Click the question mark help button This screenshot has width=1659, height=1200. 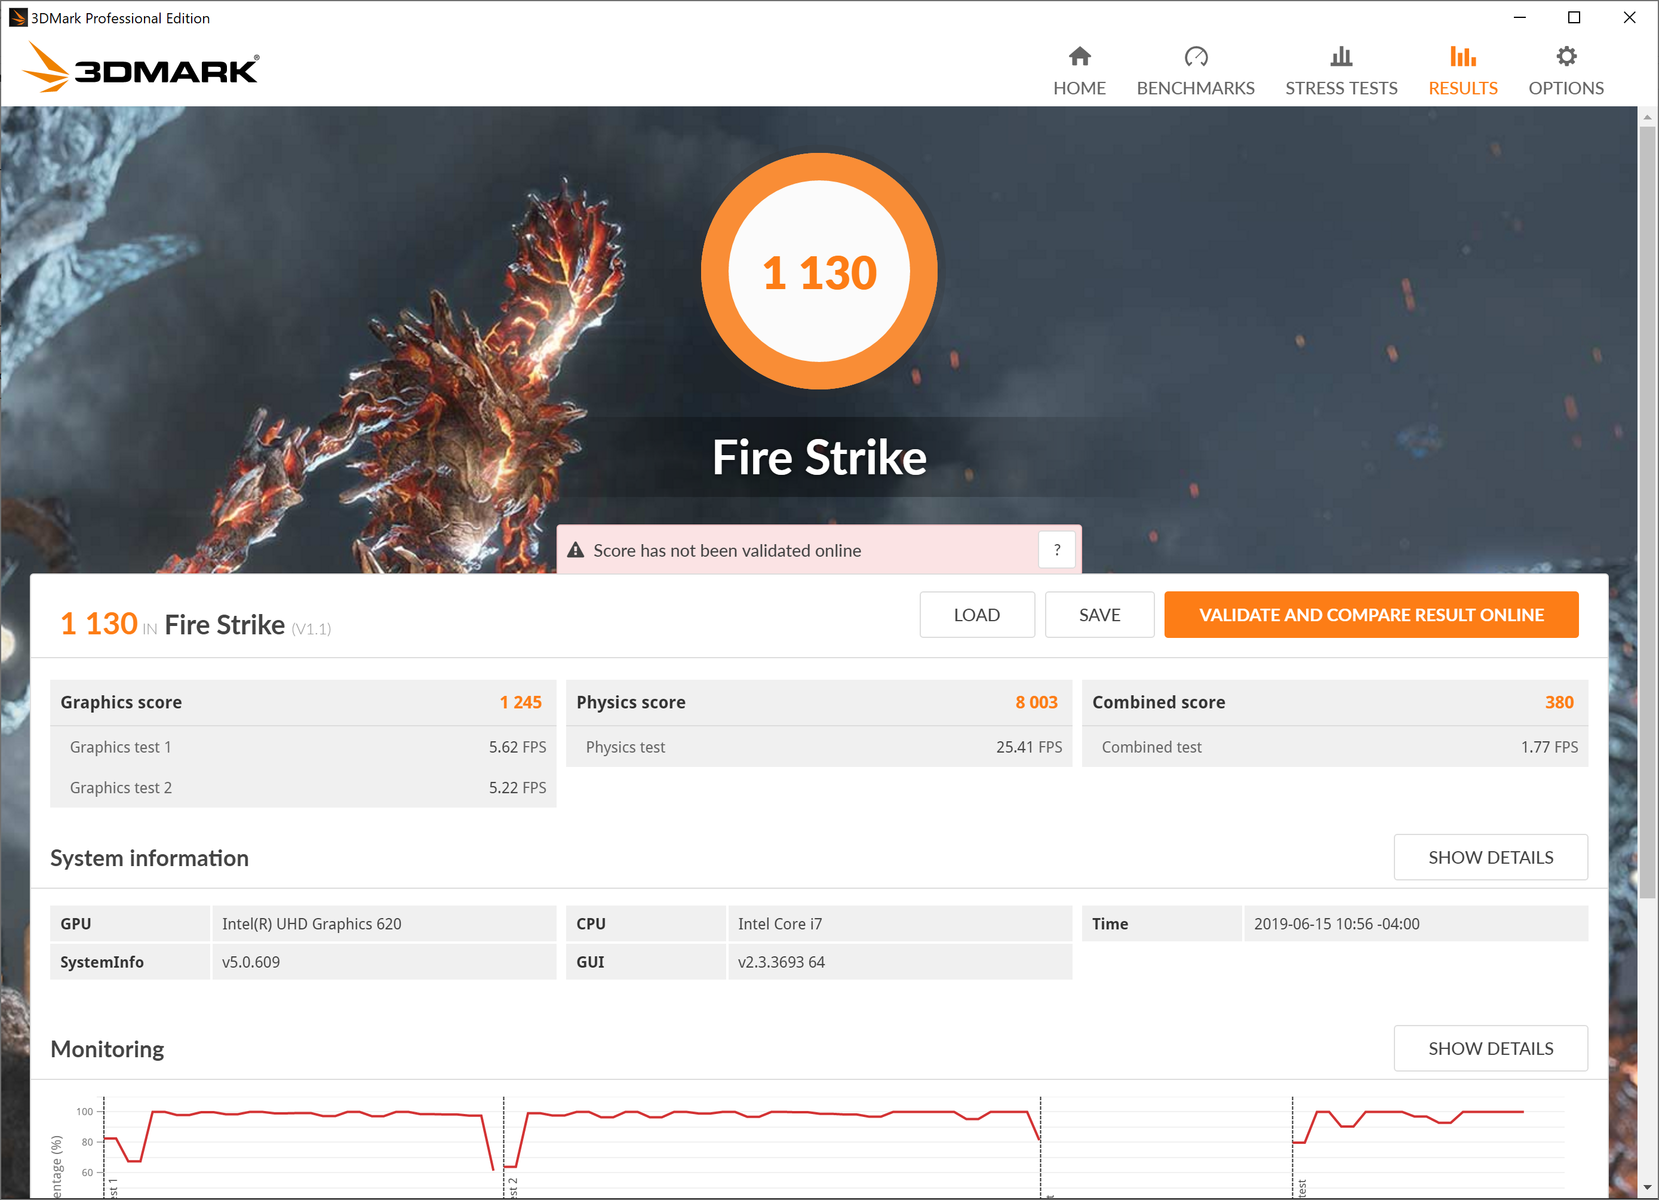click(x=1057, y=550)
